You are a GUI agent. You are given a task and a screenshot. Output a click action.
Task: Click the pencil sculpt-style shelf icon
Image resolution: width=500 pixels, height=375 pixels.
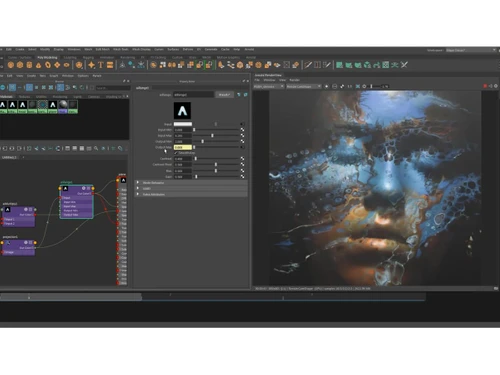pyautogui.click(x=308, y=65)
